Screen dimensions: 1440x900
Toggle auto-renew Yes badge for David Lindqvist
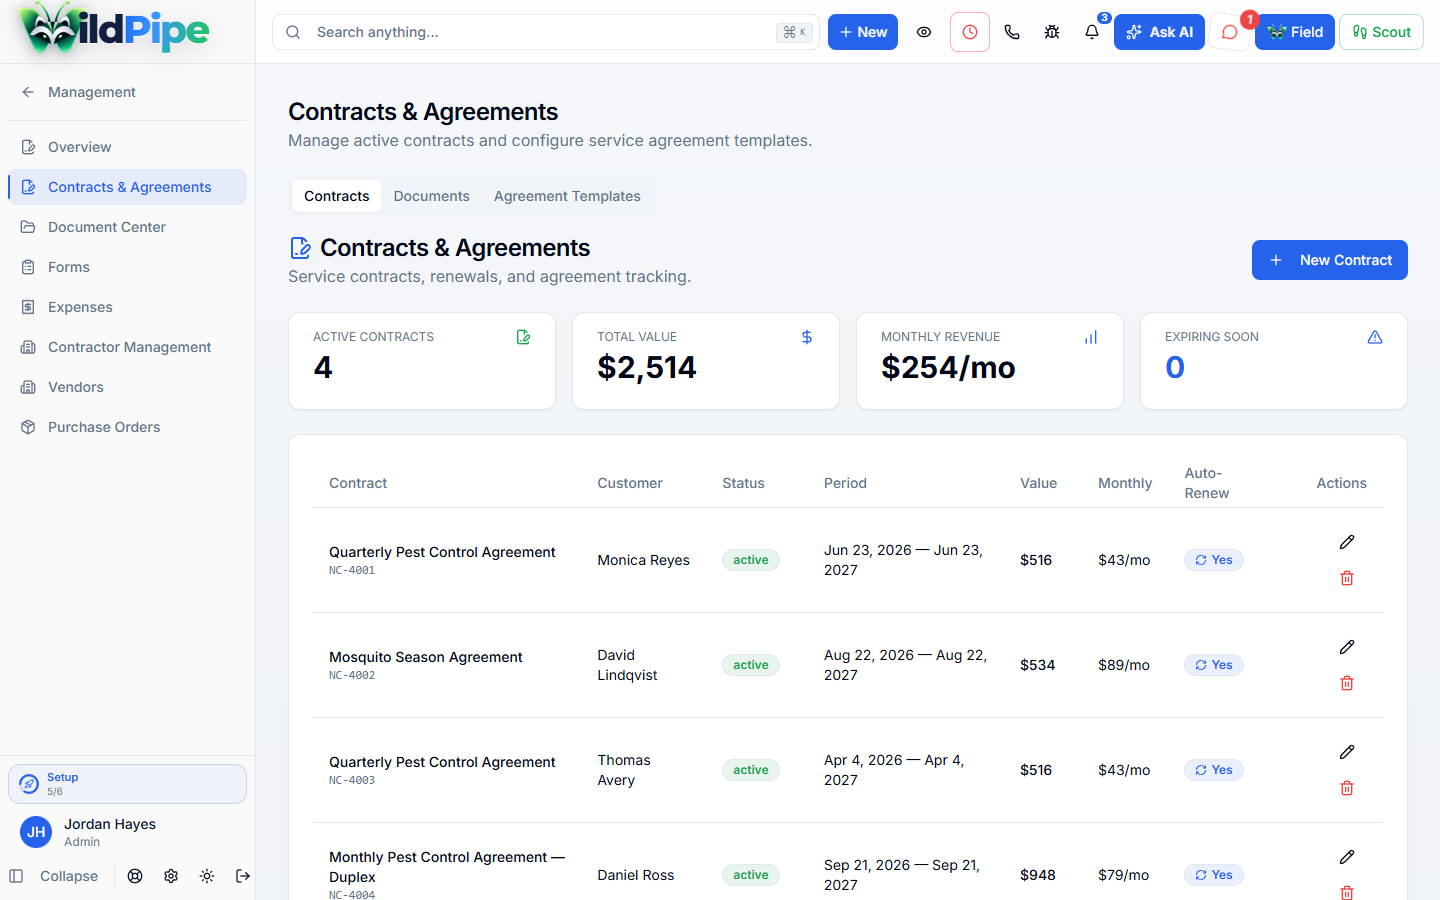tap(1214, 665)
